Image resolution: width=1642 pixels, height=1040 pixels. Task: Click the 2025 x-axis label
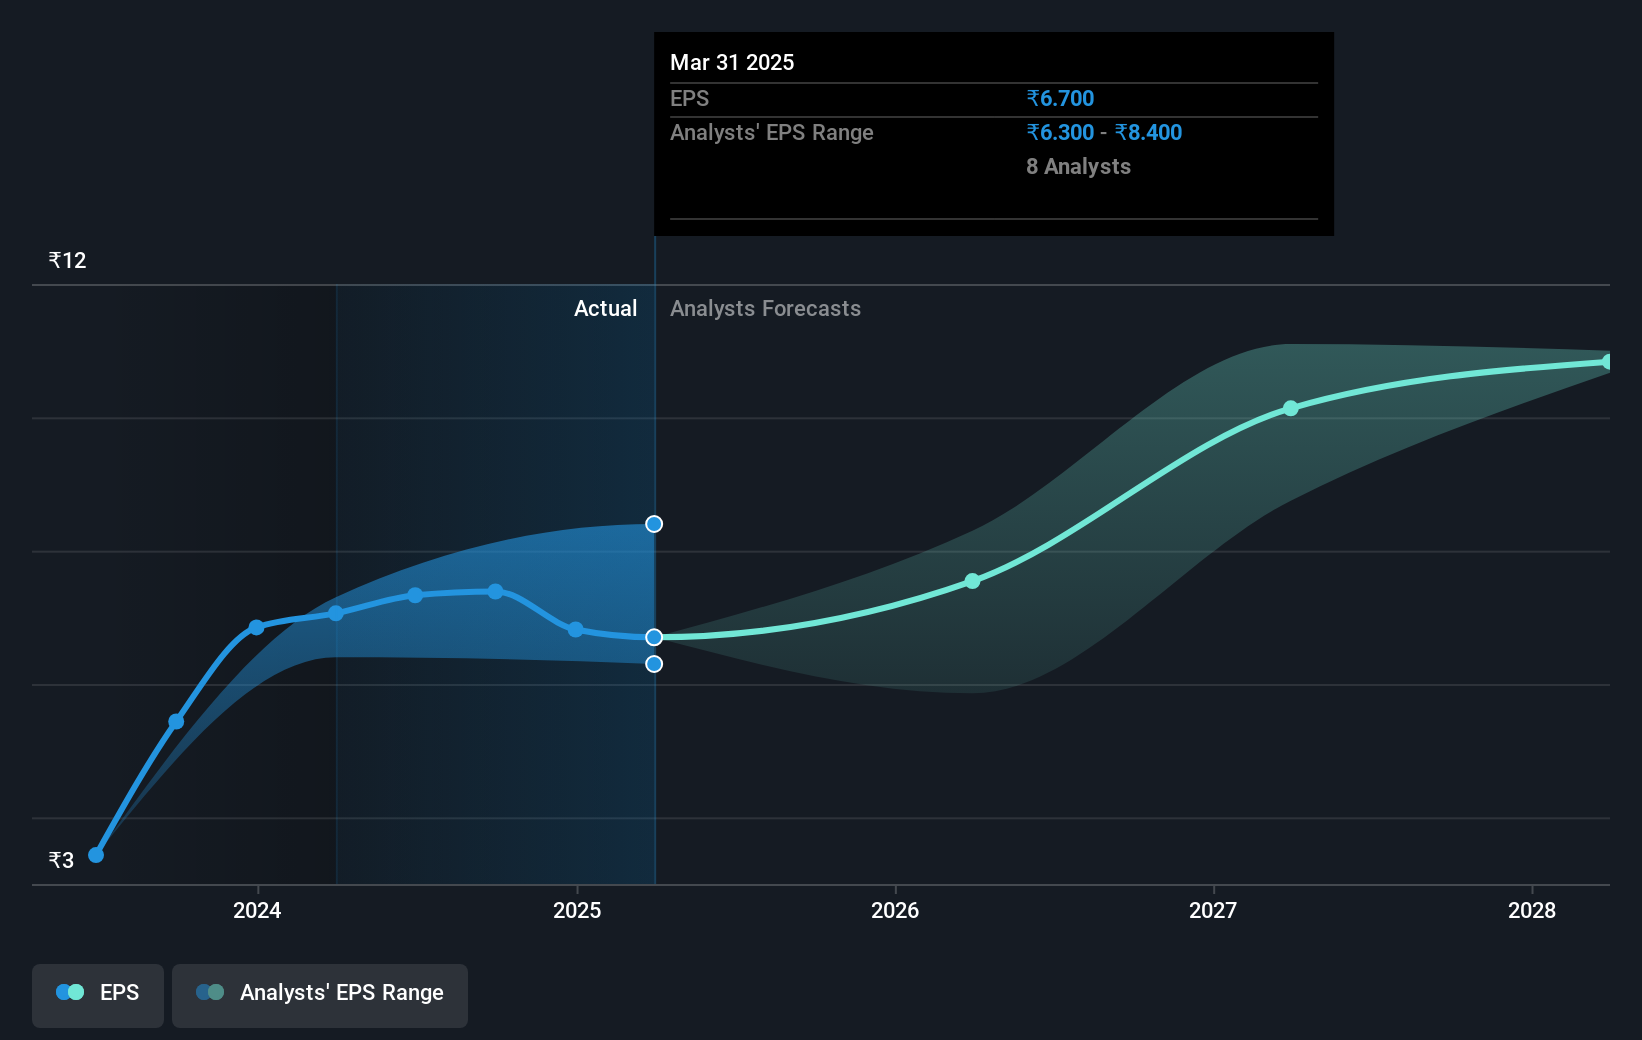(x=577, y=910)
